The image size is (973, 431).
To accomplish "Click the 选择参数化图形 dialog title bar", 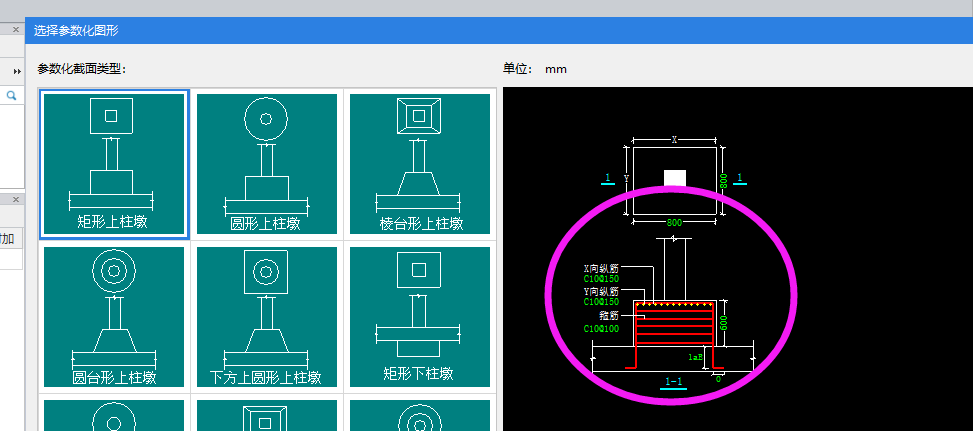I will pos(499,30).
